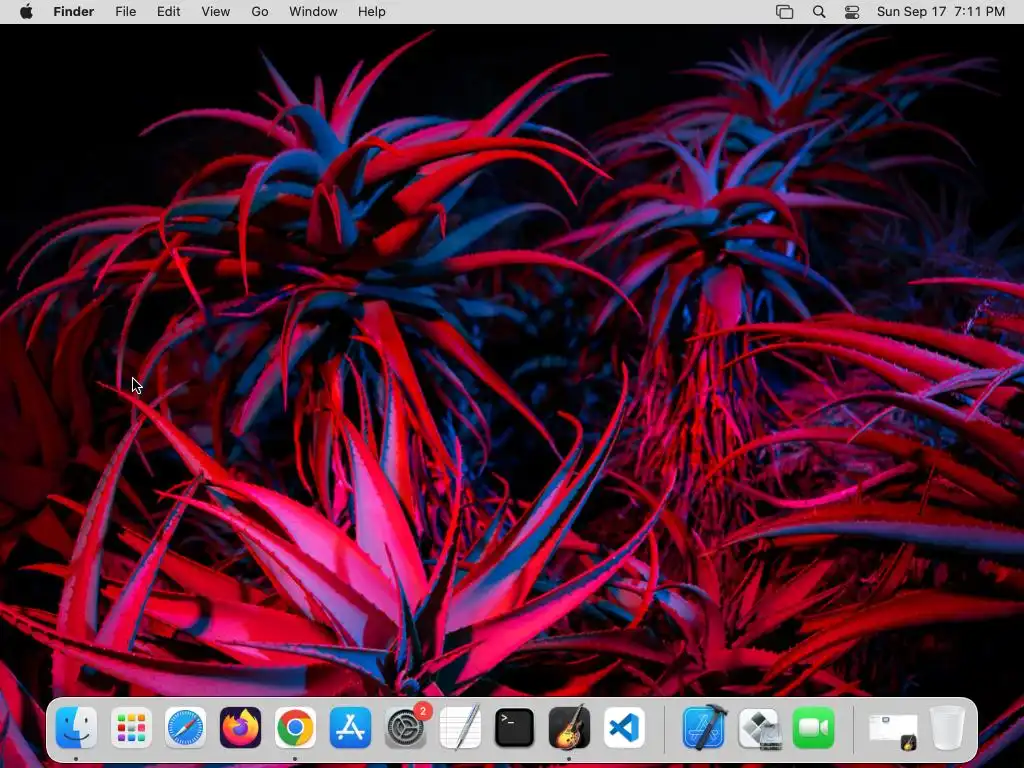Open Spotlight search from the menu bar
This screenshot has height=768, width=1024.
(819, 12)
